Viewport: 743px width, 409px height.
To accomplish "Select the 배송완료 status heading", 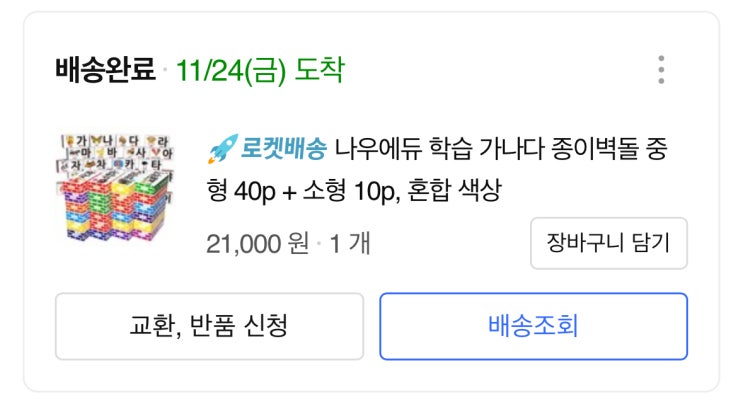I will [x=106, y=70].
